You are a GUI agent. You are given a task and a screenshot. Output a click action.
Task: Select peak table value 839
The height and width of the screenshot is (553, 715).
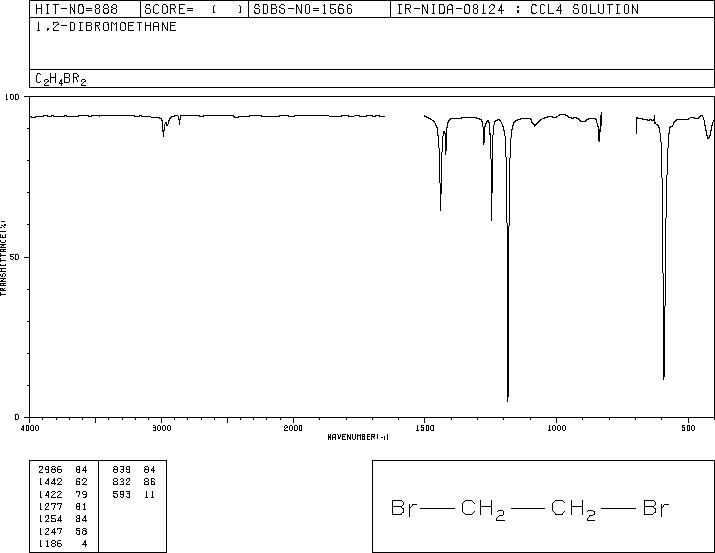click(x=121, y=469)
